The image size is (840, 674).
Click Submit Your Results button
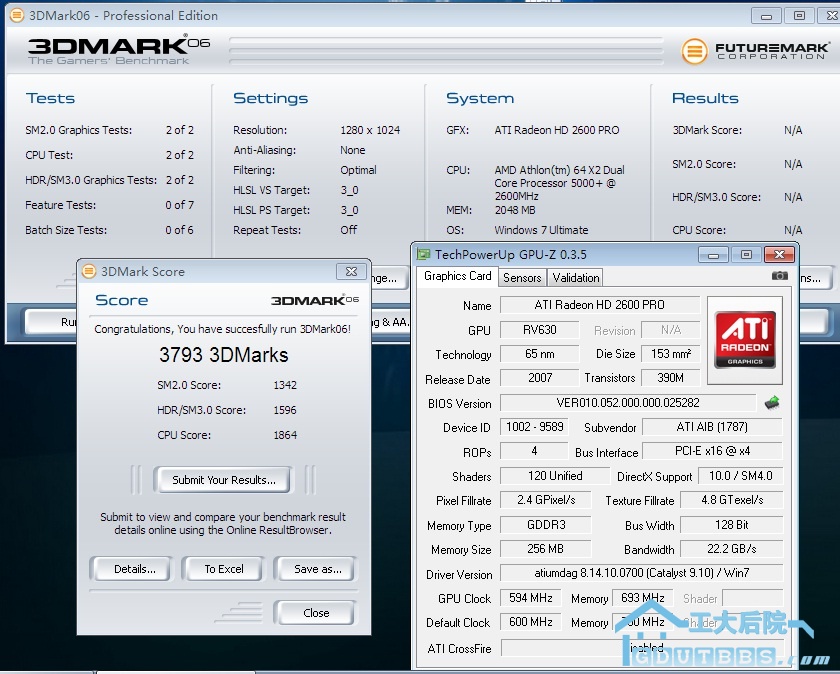[223, 480]
